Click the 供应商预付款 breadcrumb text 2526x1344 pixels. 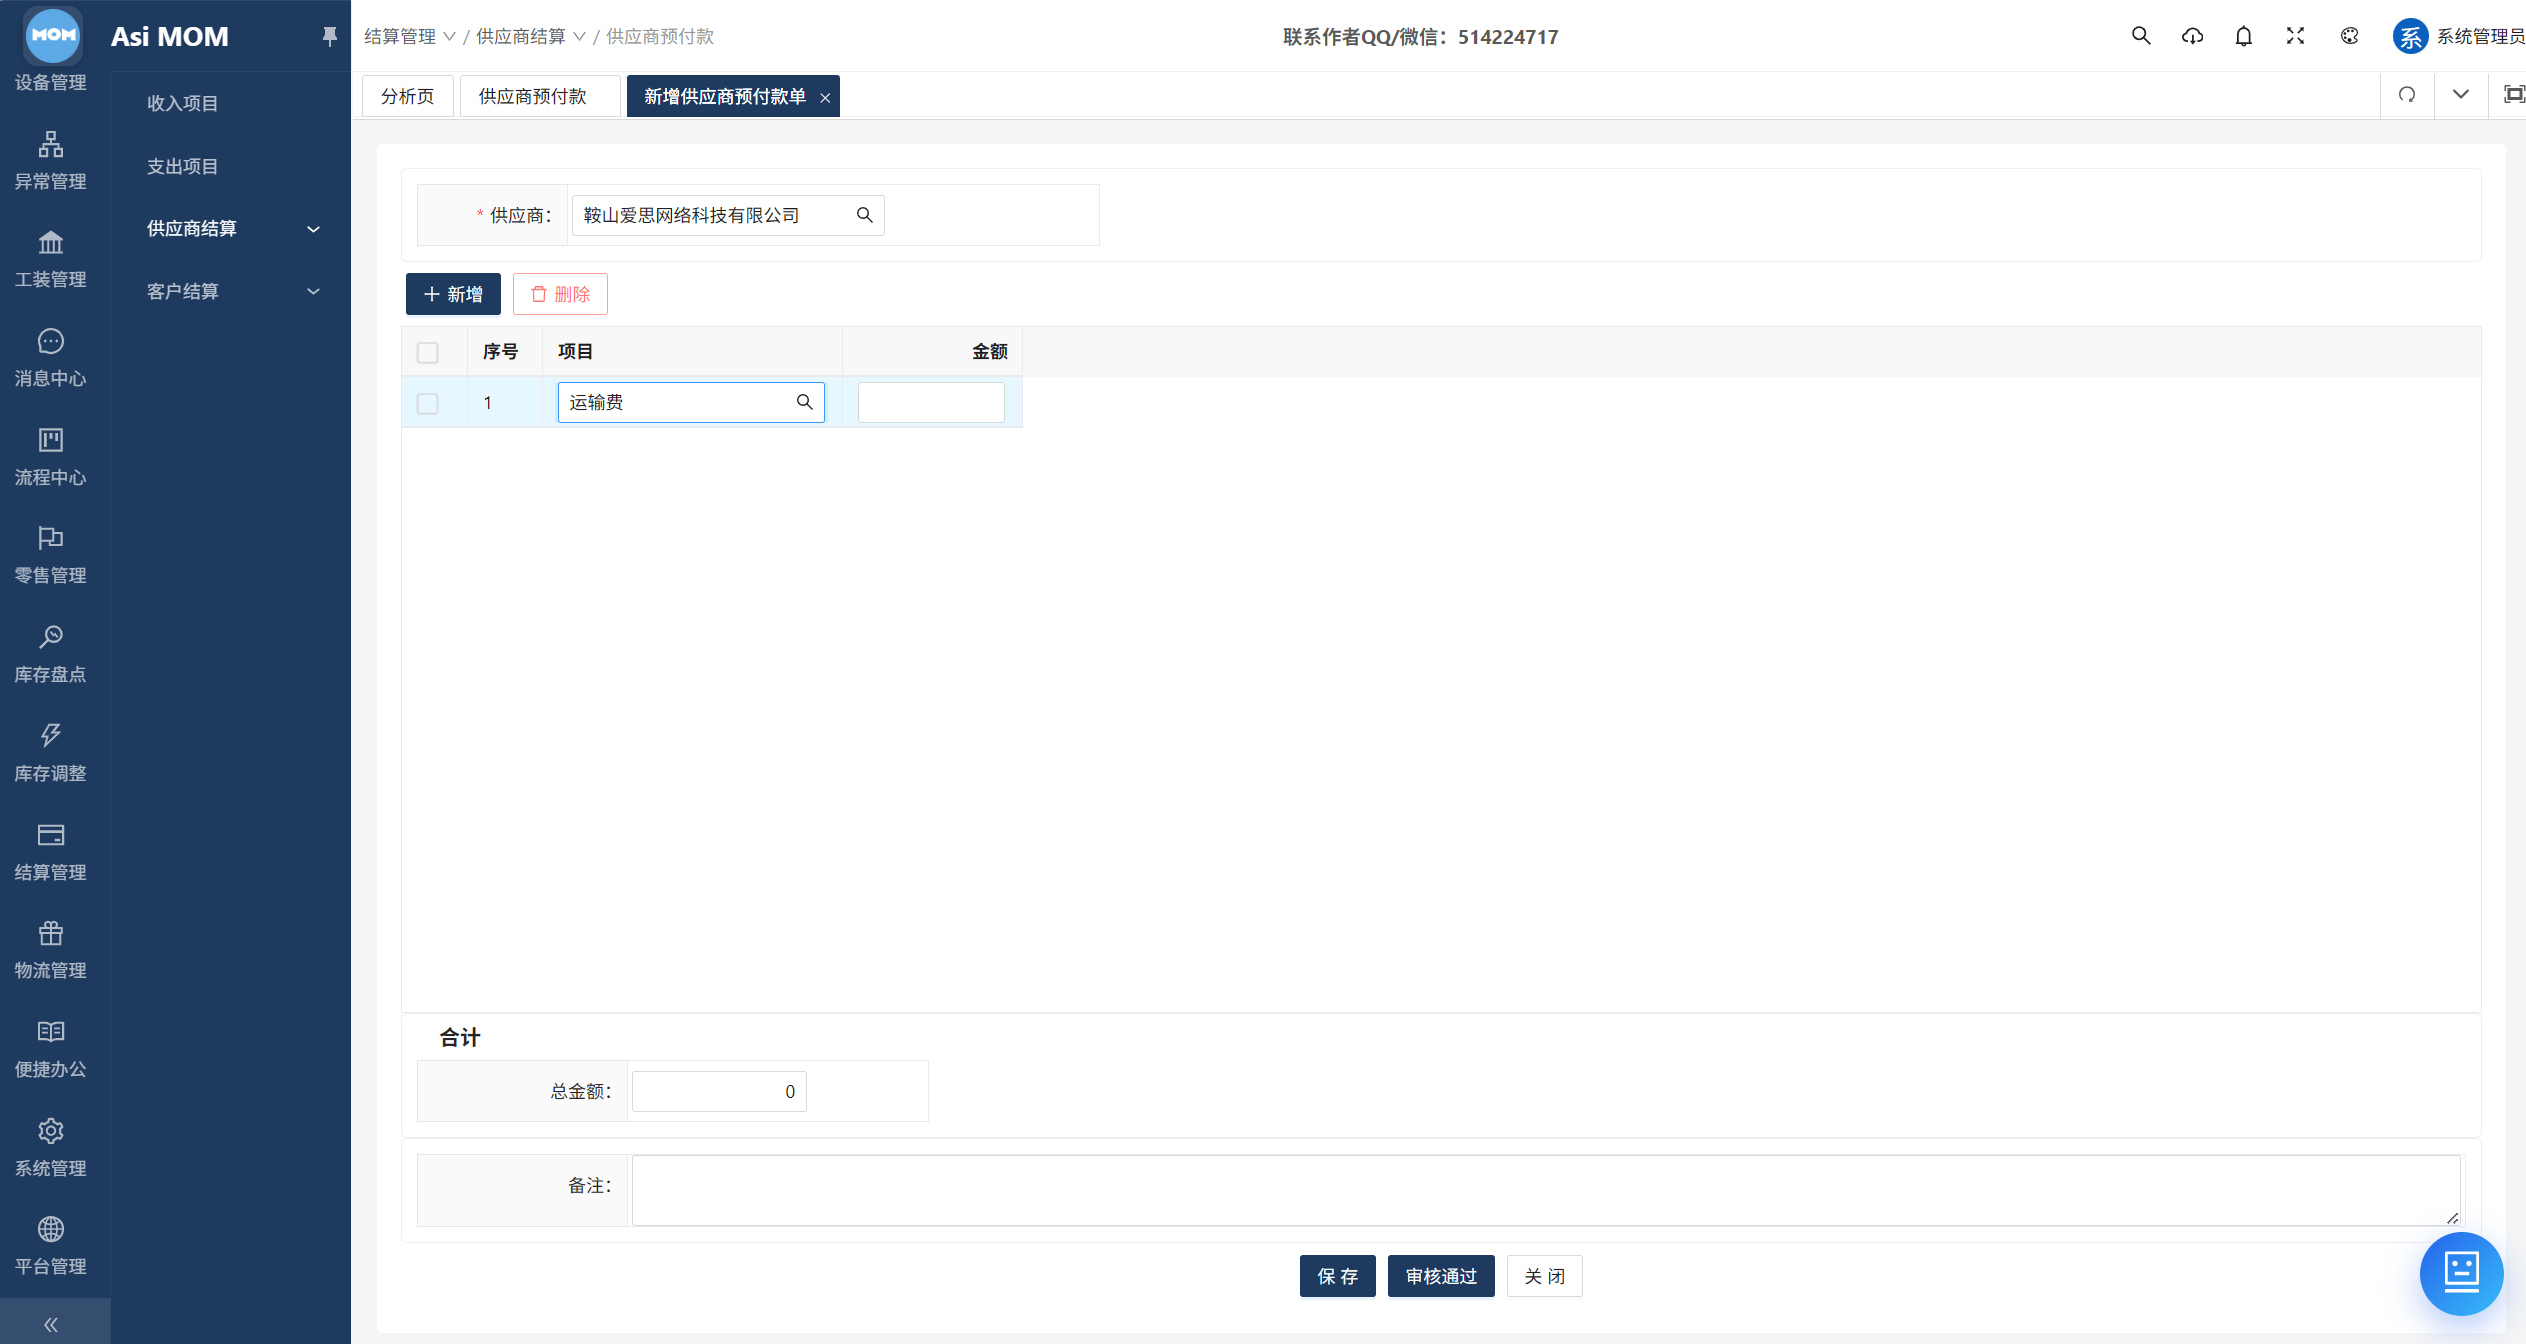[660, 37]
